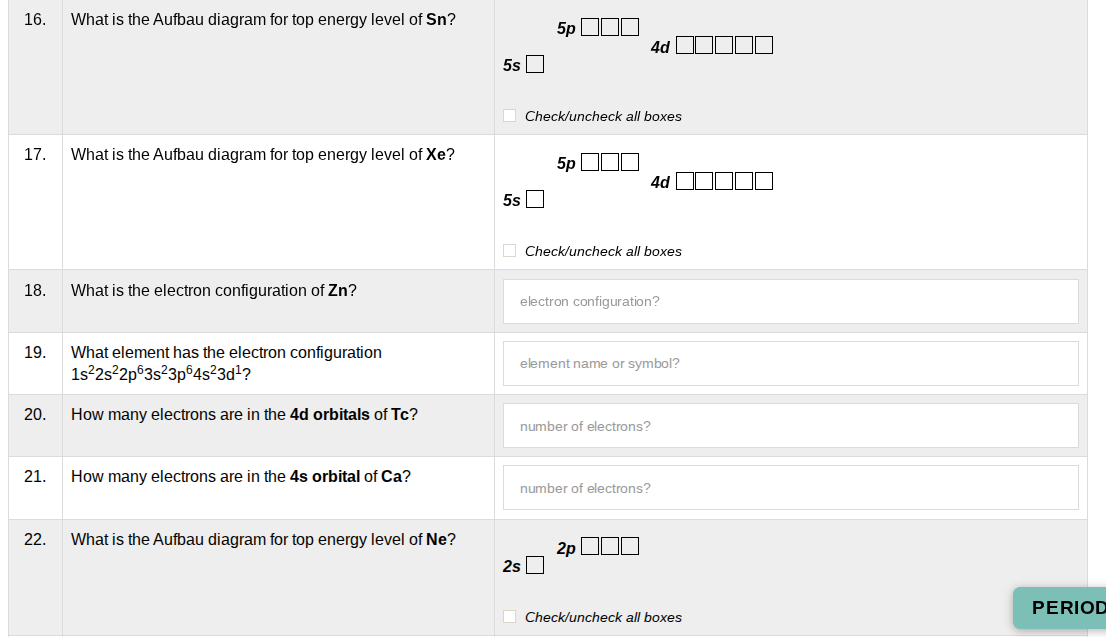The height and width of the screenshot is (637, 1106).
Task: Check the first 4d orbital box for Sn
Action: coord(684,44)
